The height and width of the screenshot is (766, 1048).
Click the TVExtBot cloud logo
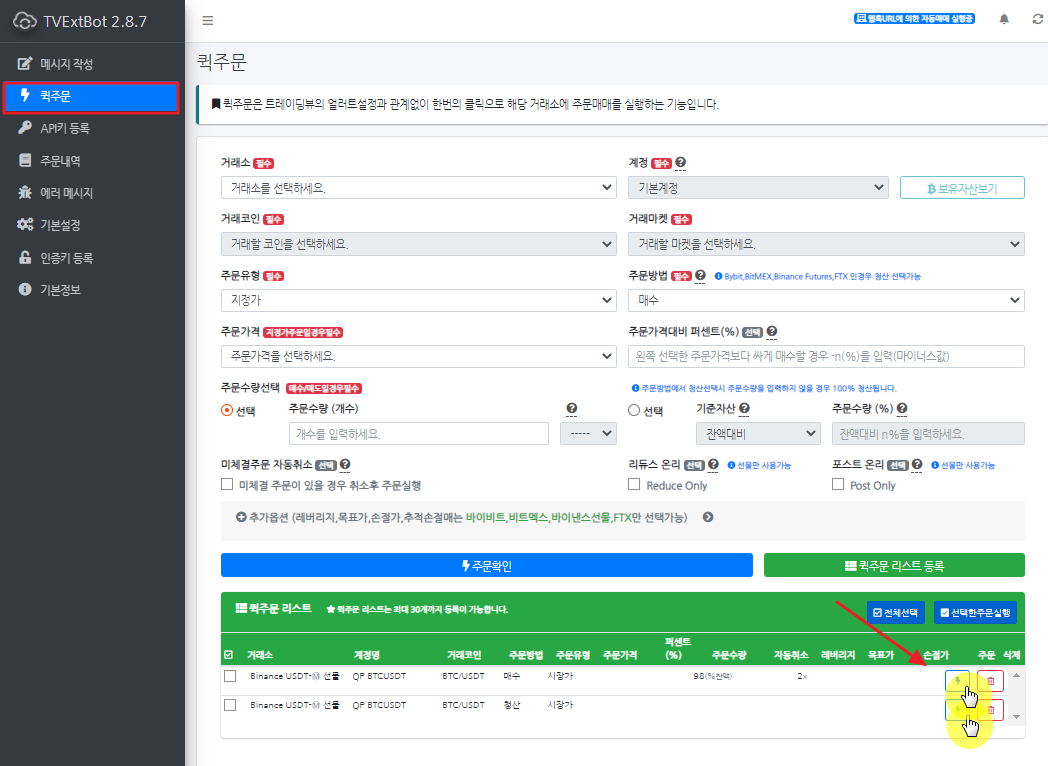click(25, 20)
